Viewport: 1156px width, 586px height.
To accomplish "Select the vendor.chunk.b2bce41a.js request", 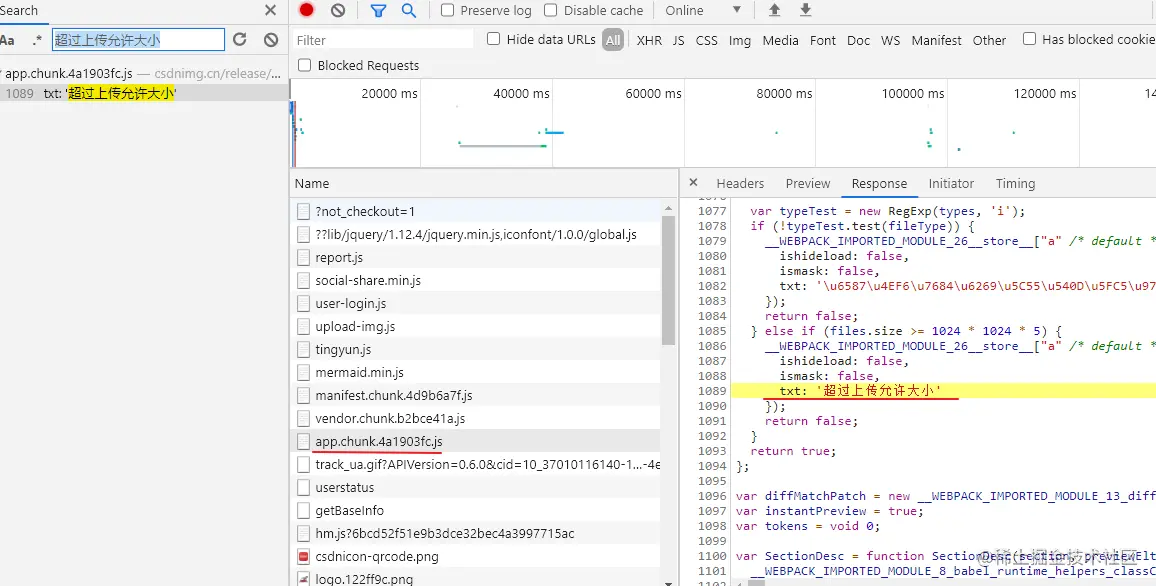I will tap(477, 418).
